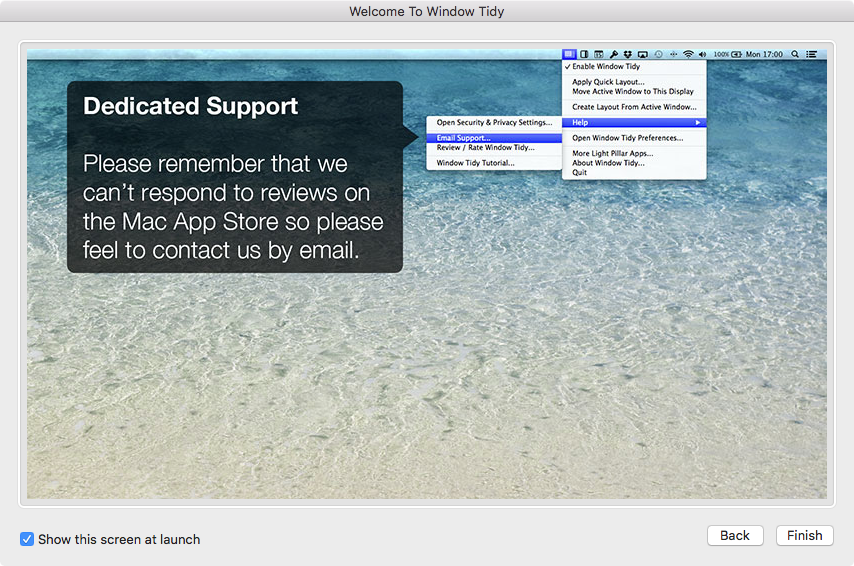
Task: Open Window Tidy Tutorial... item
Action: tap(494, 163)
